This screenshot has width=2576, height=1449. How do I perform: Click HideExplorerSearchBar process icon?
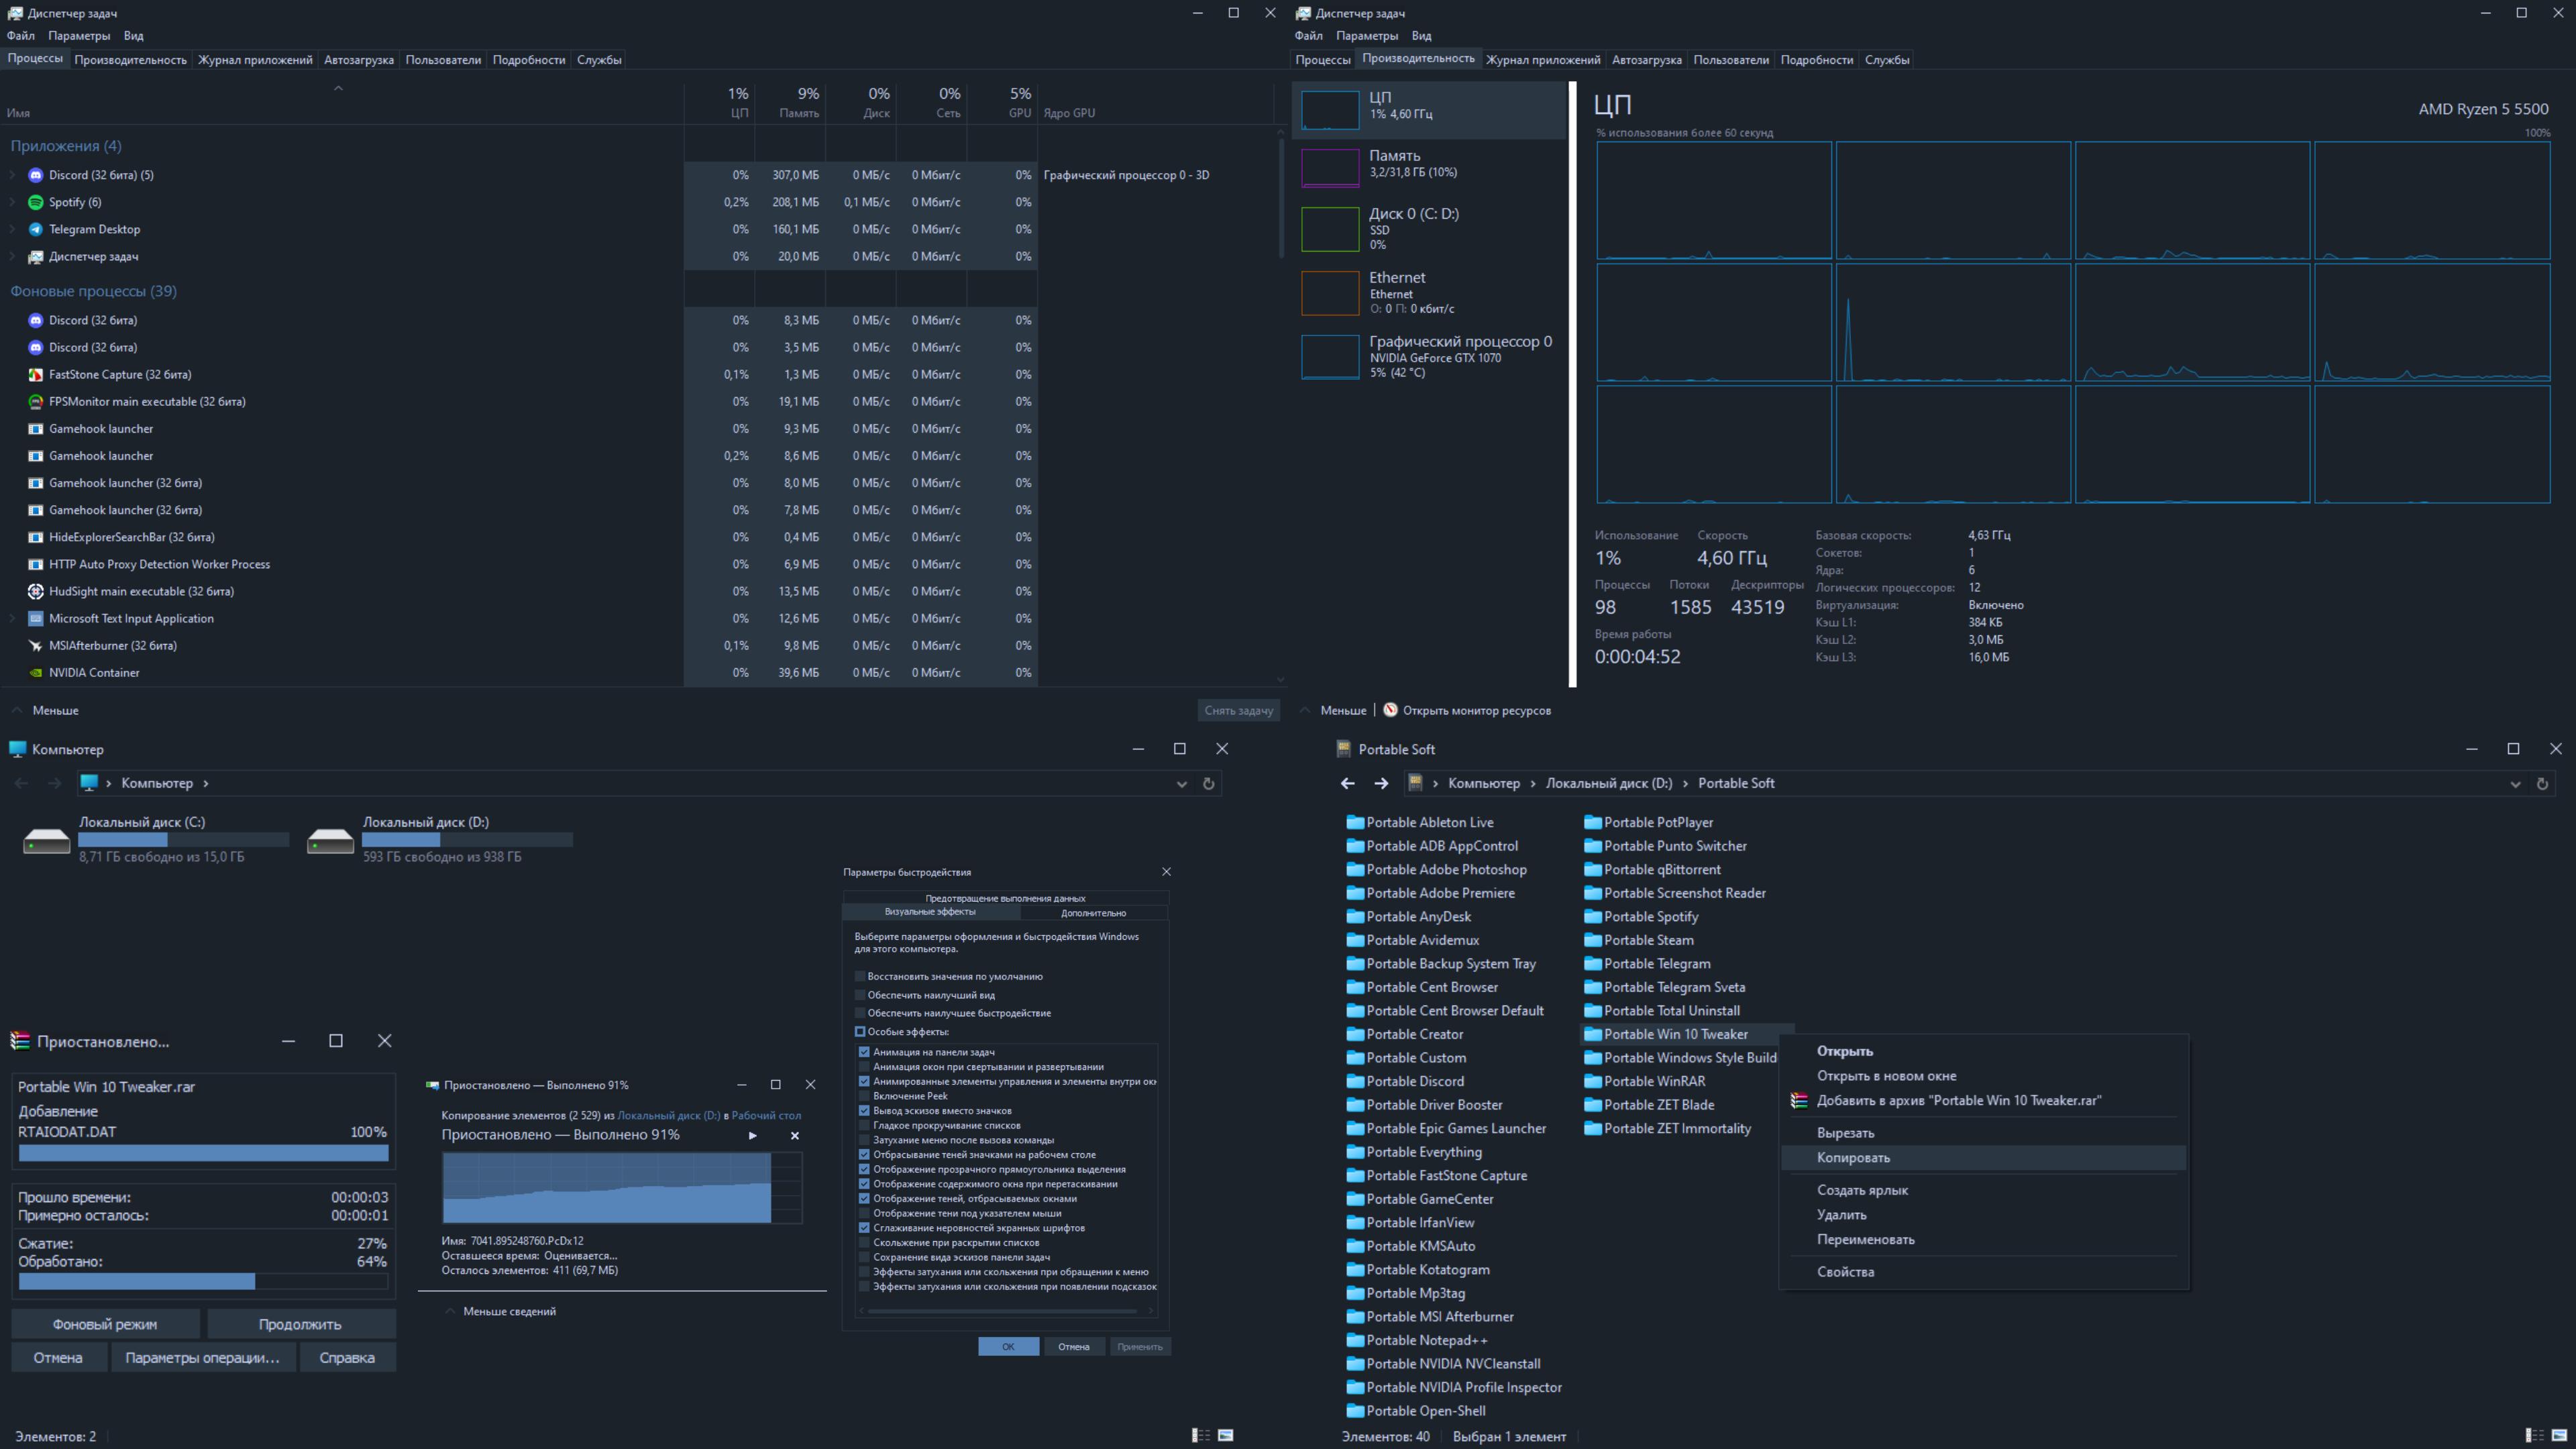35,537
